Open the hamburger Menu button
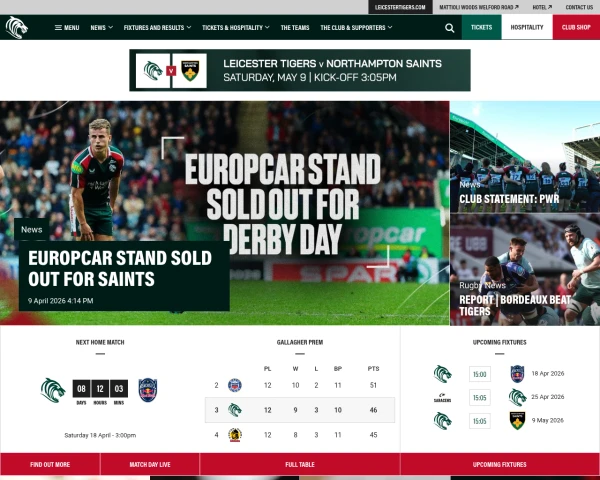Image resolution: width=600 pixels, height=480 pixels. pyautogui.click(x=67, y=28)
